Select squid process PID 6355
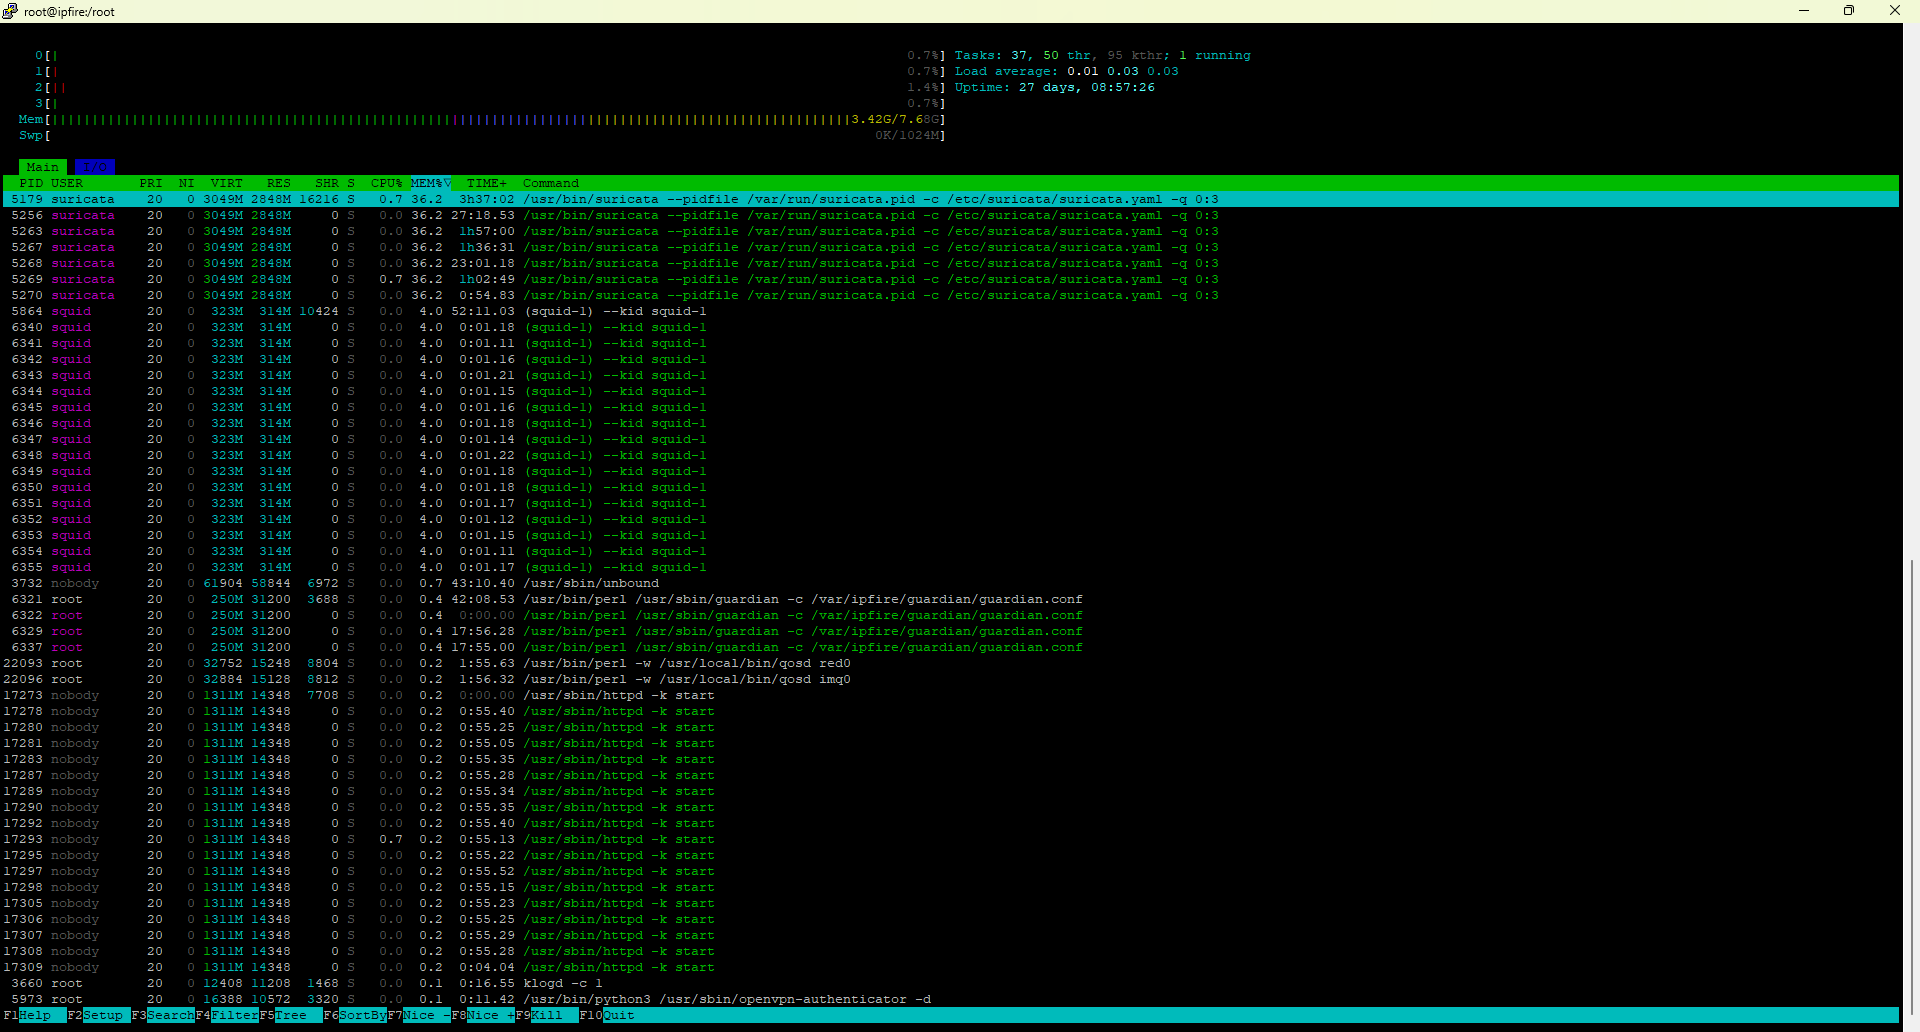This screenshot has height=1032, width=1920. pos(950,567)
